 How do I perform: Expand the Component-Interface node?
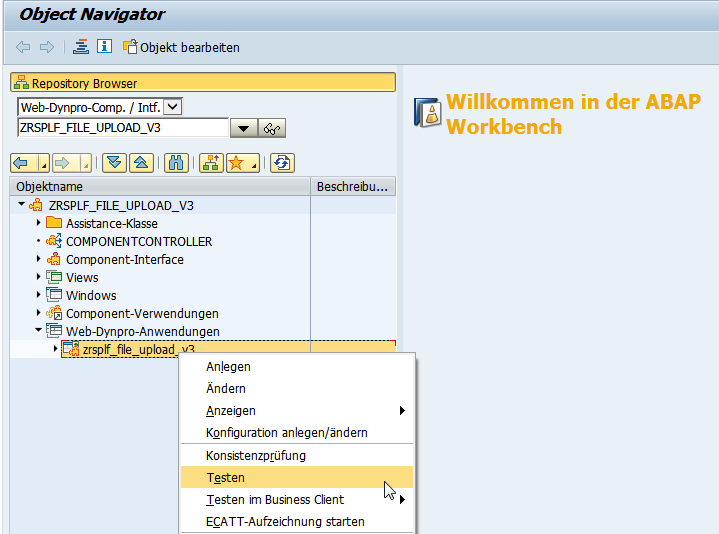click(x=39, y=259)
